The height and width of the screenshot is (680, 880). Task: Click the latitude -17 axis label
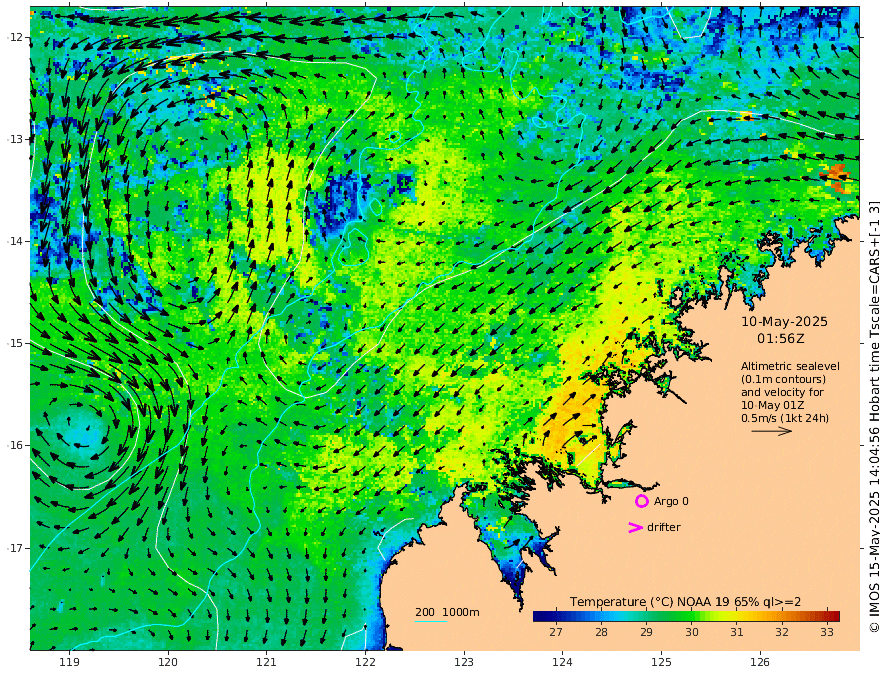coord(15,548)
